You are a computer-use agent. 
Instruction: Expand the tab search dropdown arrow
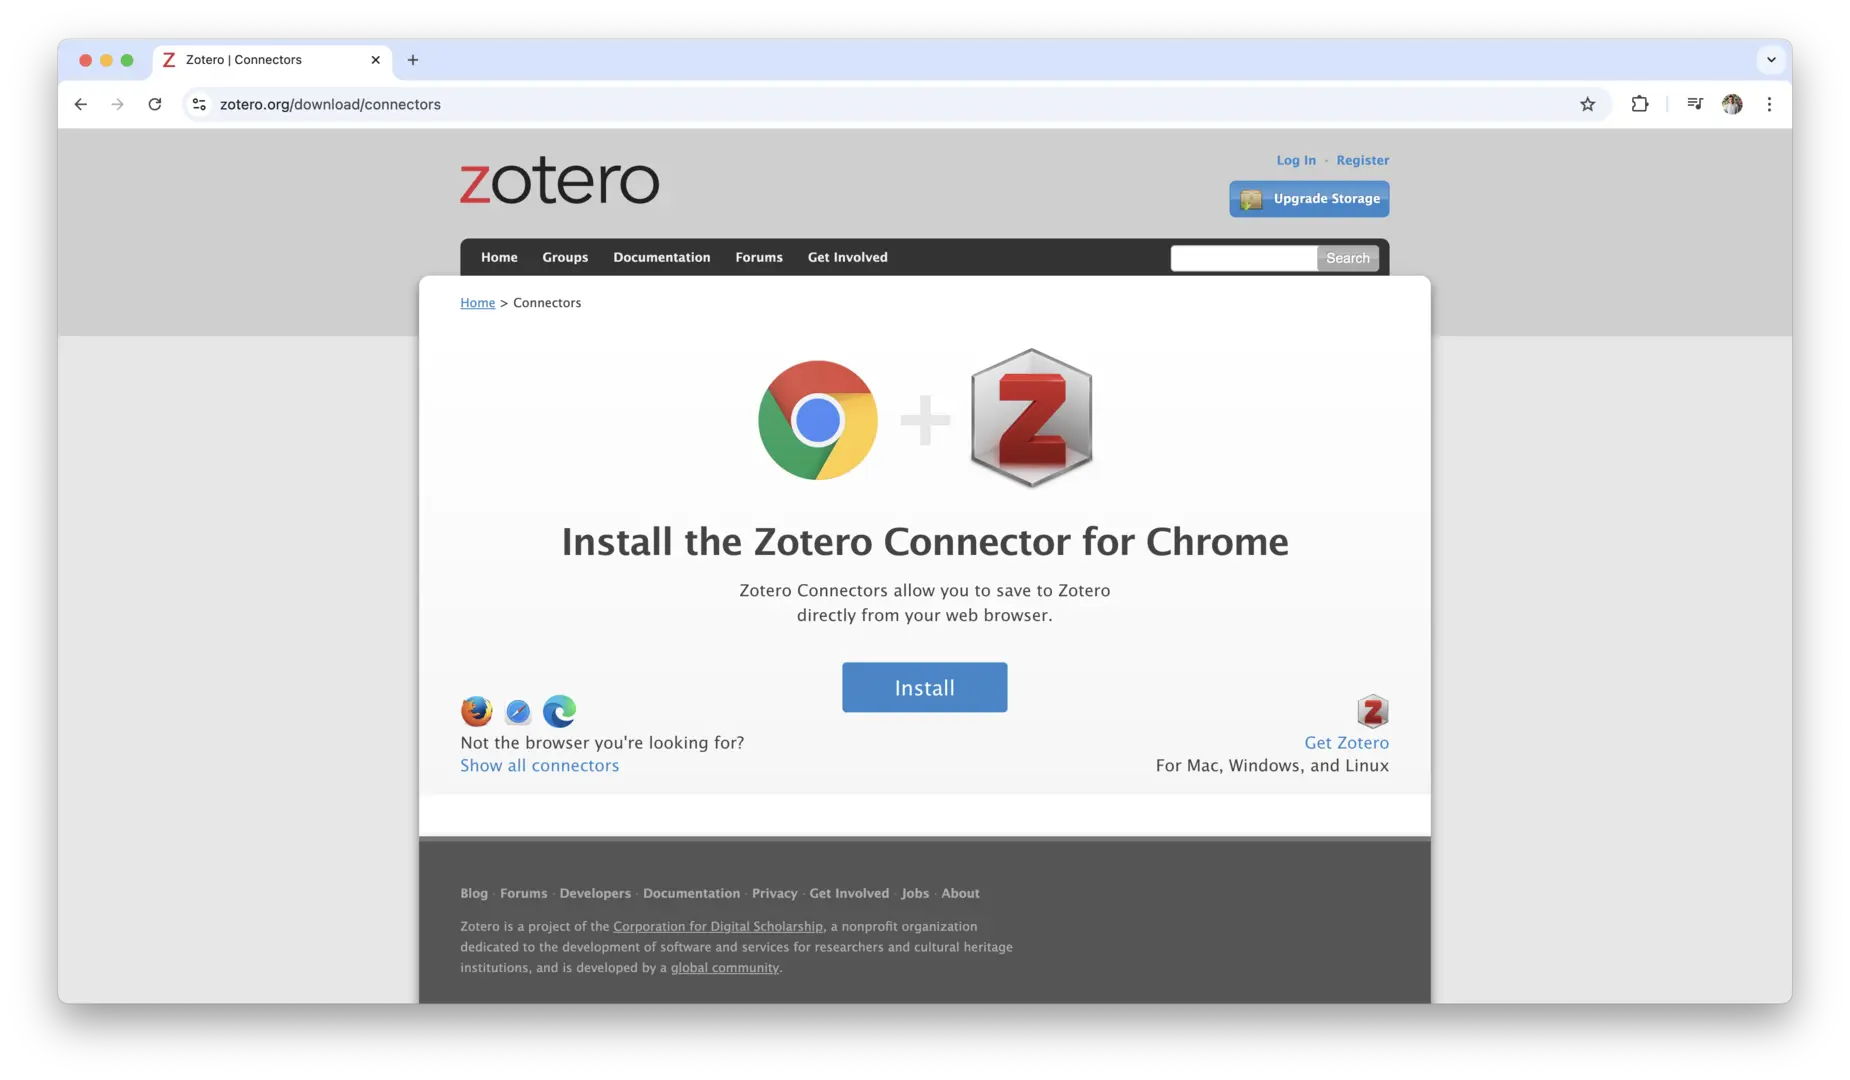coord(1771,60)
